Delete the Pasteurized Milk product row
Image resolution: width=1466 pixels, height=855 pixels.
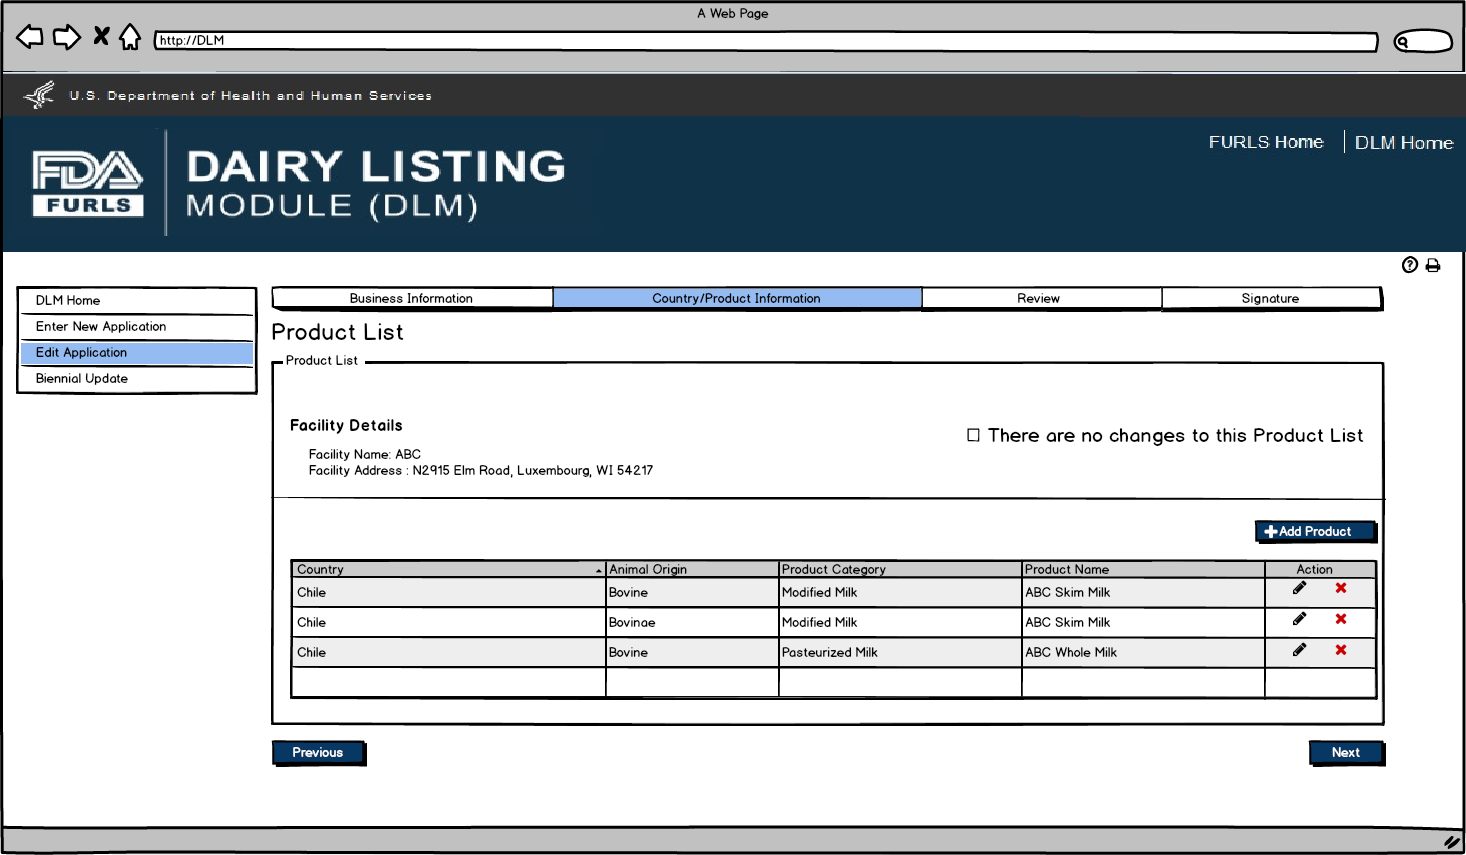click(x=1341, y=650)
